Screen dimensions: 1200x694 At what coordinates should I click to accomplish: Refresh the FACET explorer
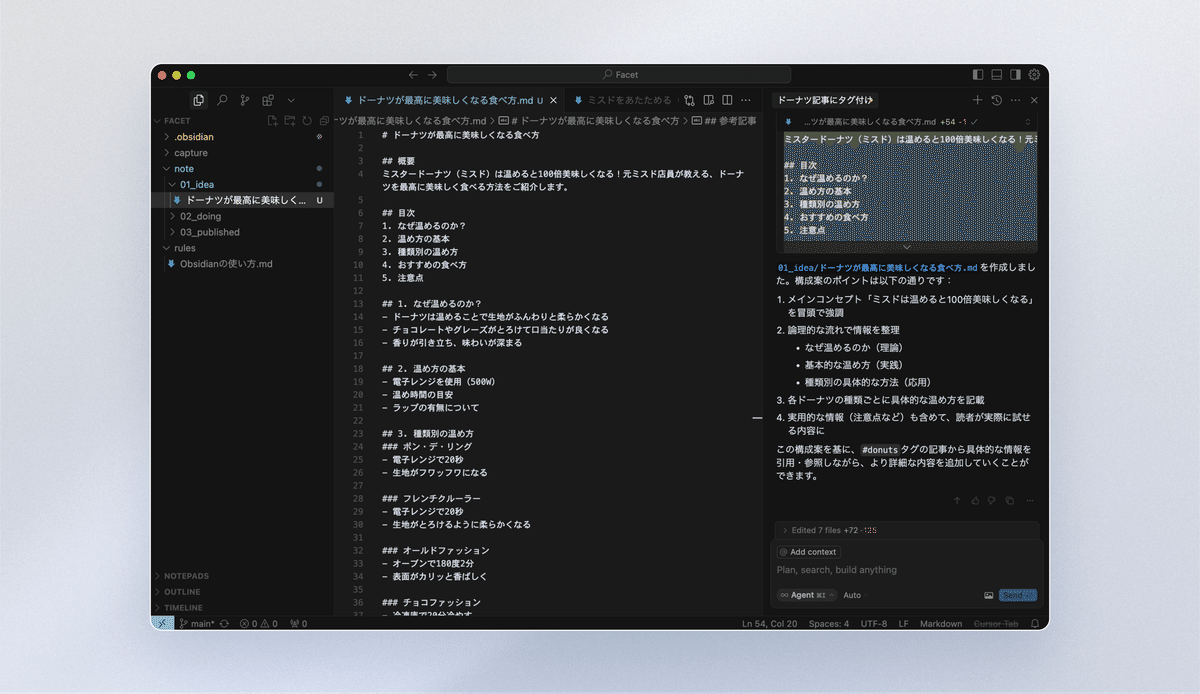pos(307,121)
